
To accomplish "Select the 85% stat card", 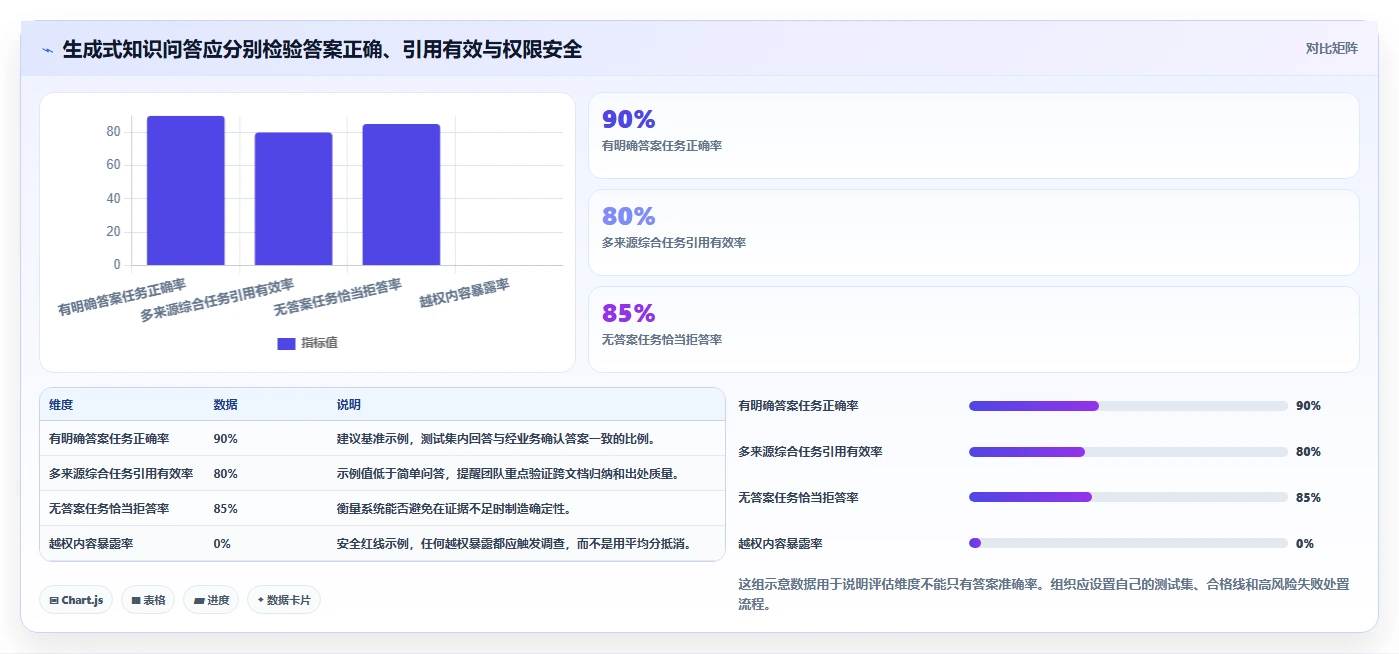I will point(974,329).
